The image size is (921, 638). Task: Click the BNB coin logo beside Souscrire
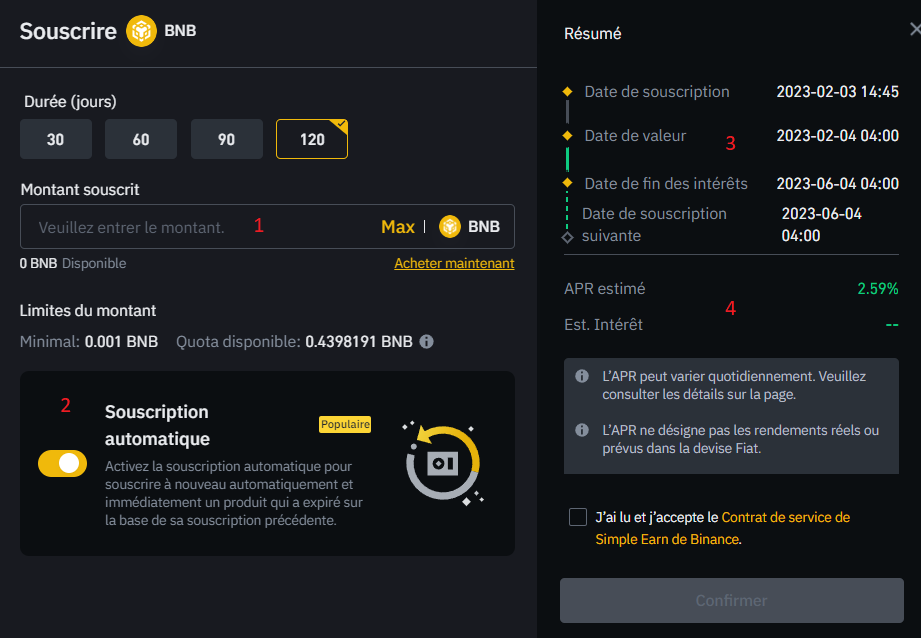141,31
